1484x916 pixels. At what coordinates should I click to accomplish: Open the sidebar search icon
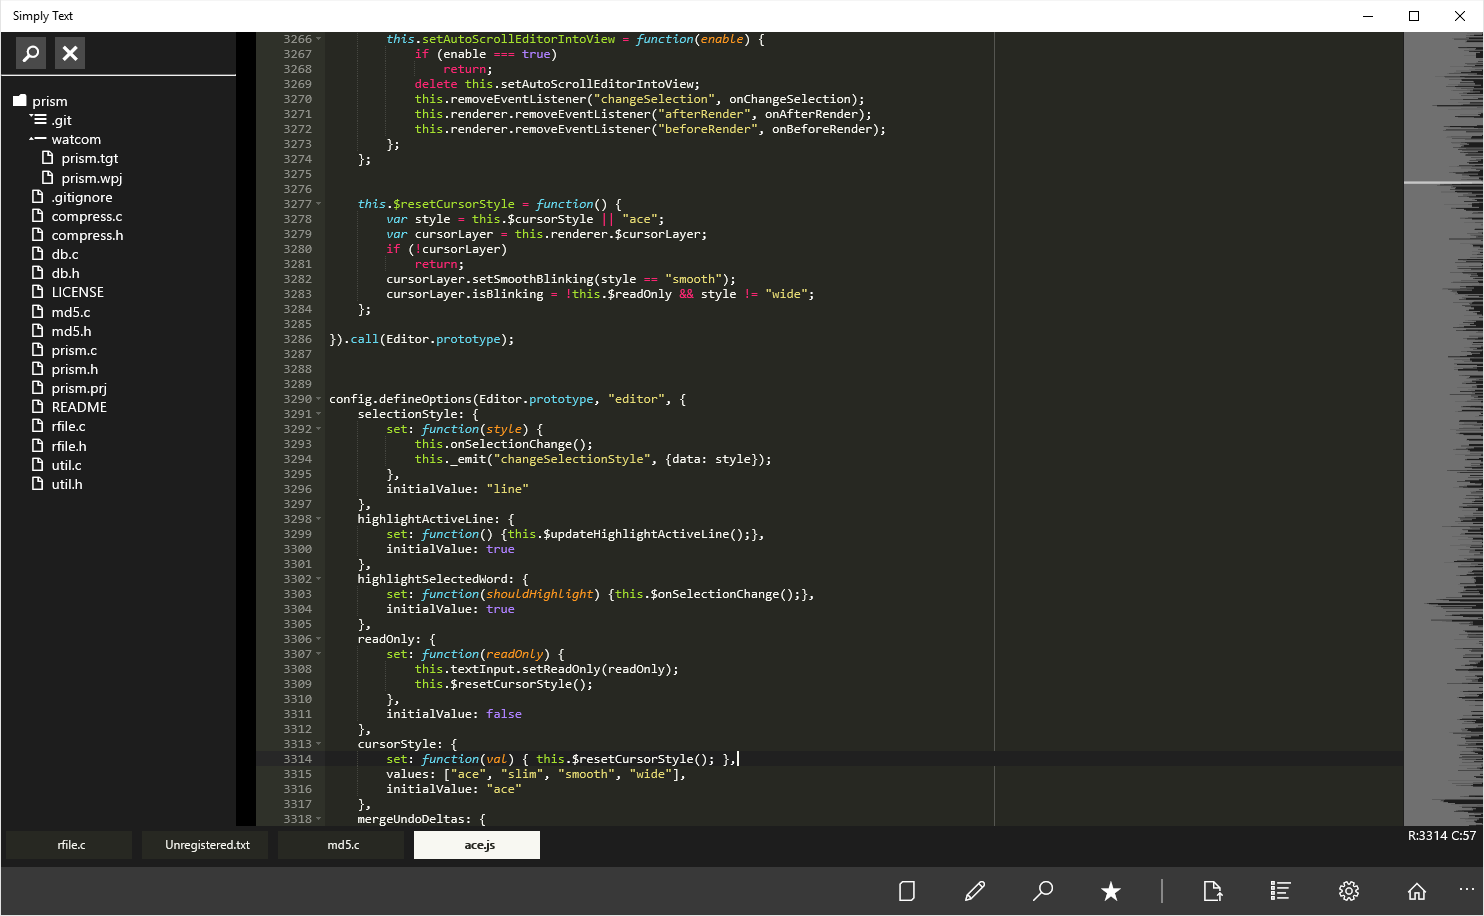(x=31, y=53)
